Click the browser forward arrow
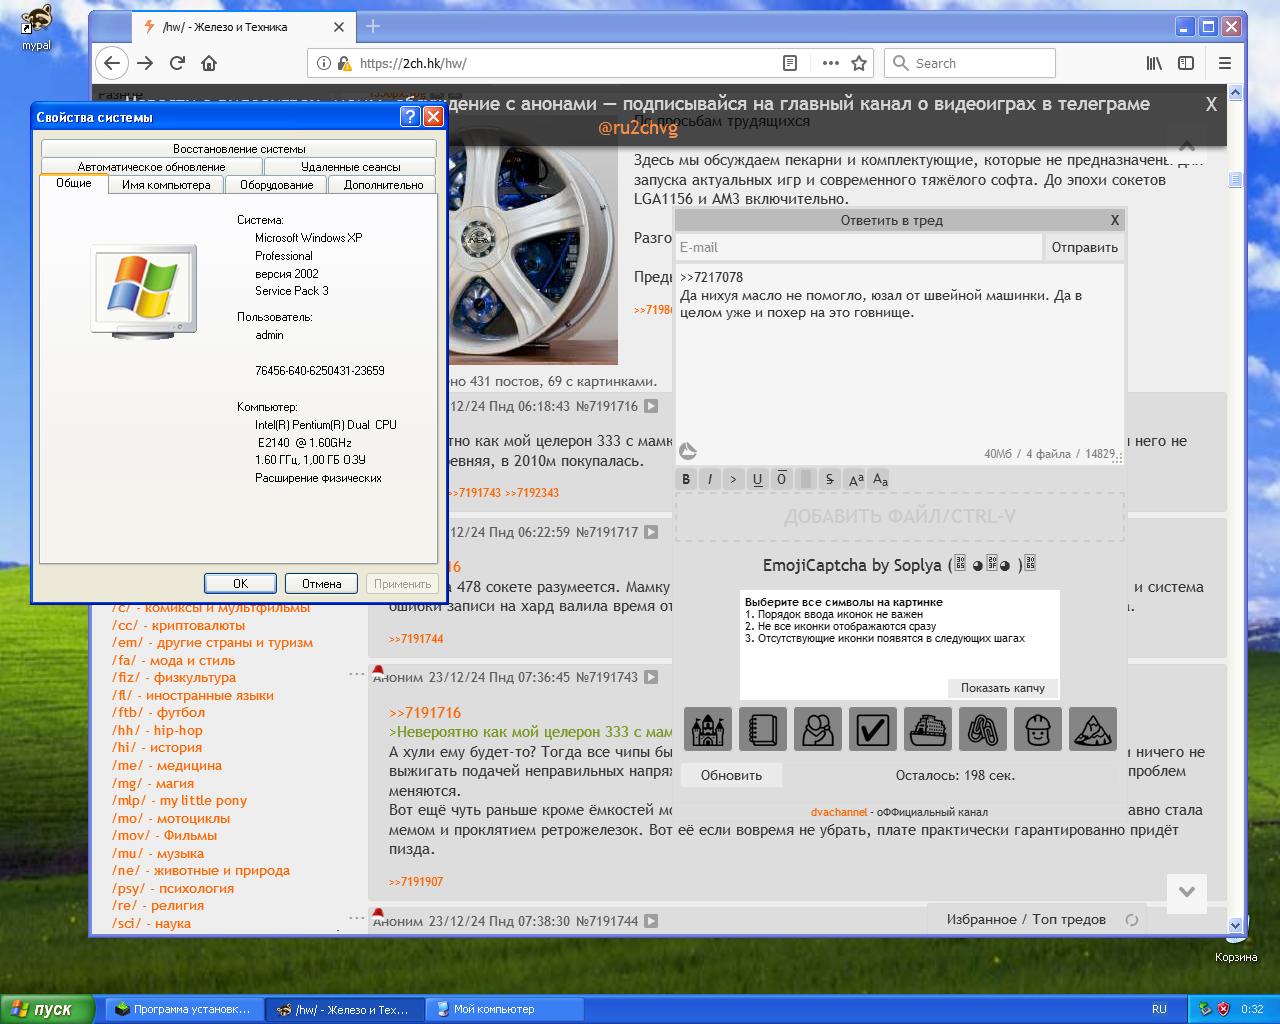 pyautogui.click(x=145, y=63)
